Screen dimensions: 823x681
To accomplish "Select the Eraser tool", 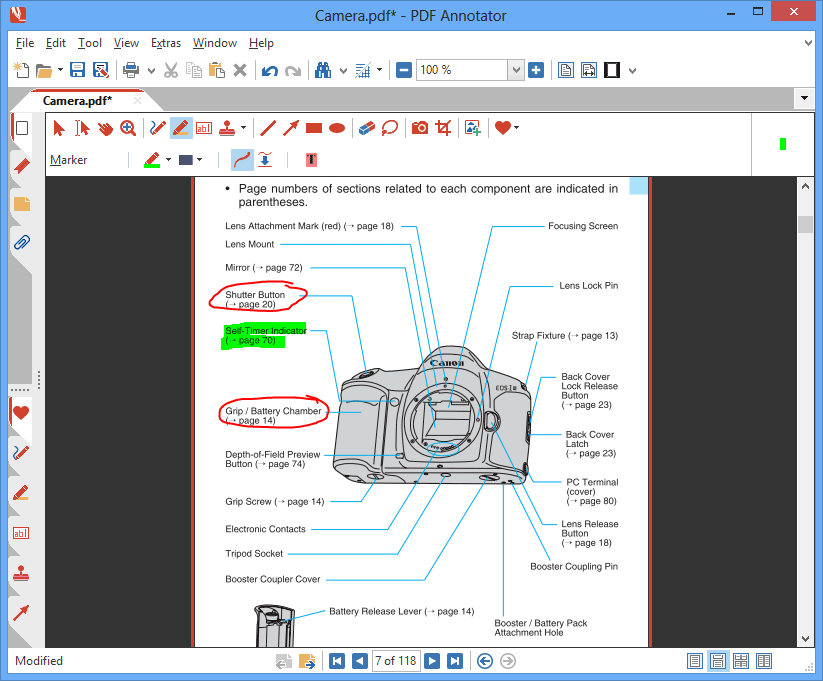I will (367, 128).
